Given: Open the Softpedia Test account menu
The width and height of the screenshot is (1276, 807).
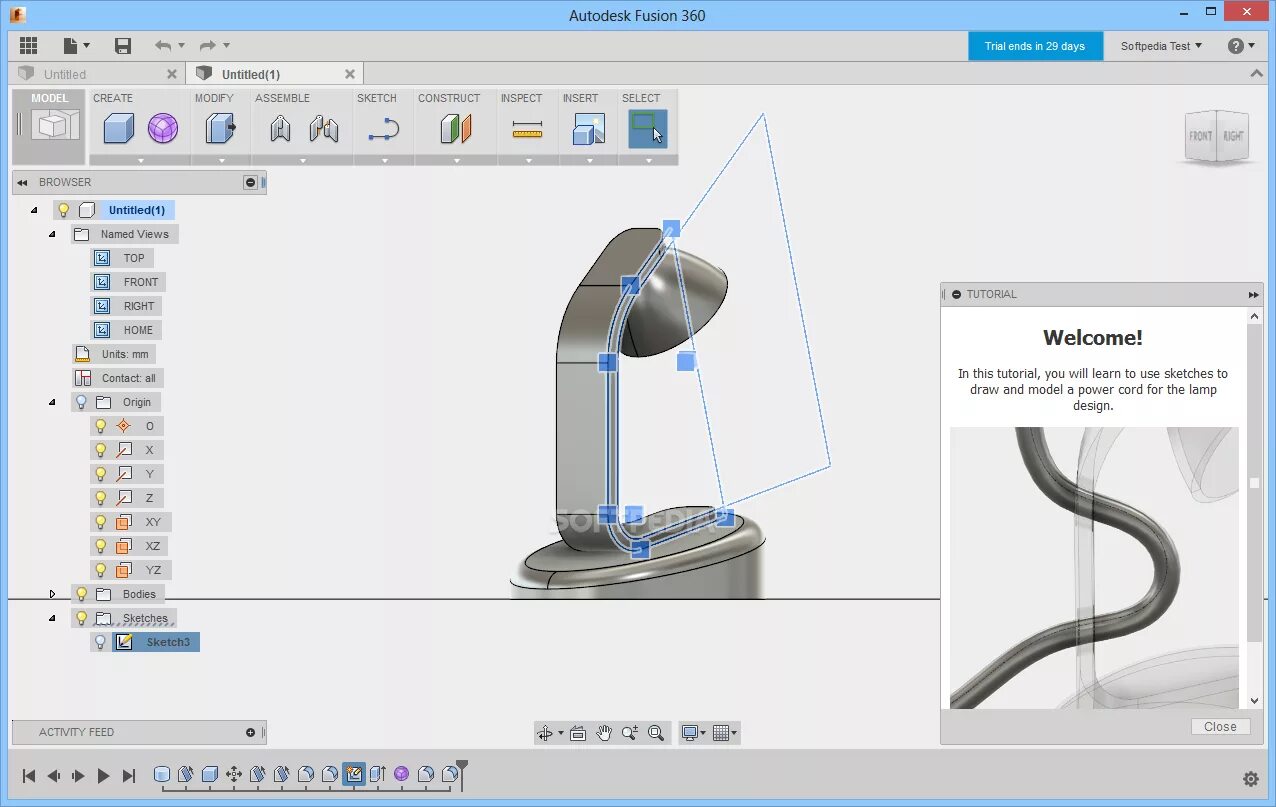Looking at the screenshot, I should [x=1161, y=46].
